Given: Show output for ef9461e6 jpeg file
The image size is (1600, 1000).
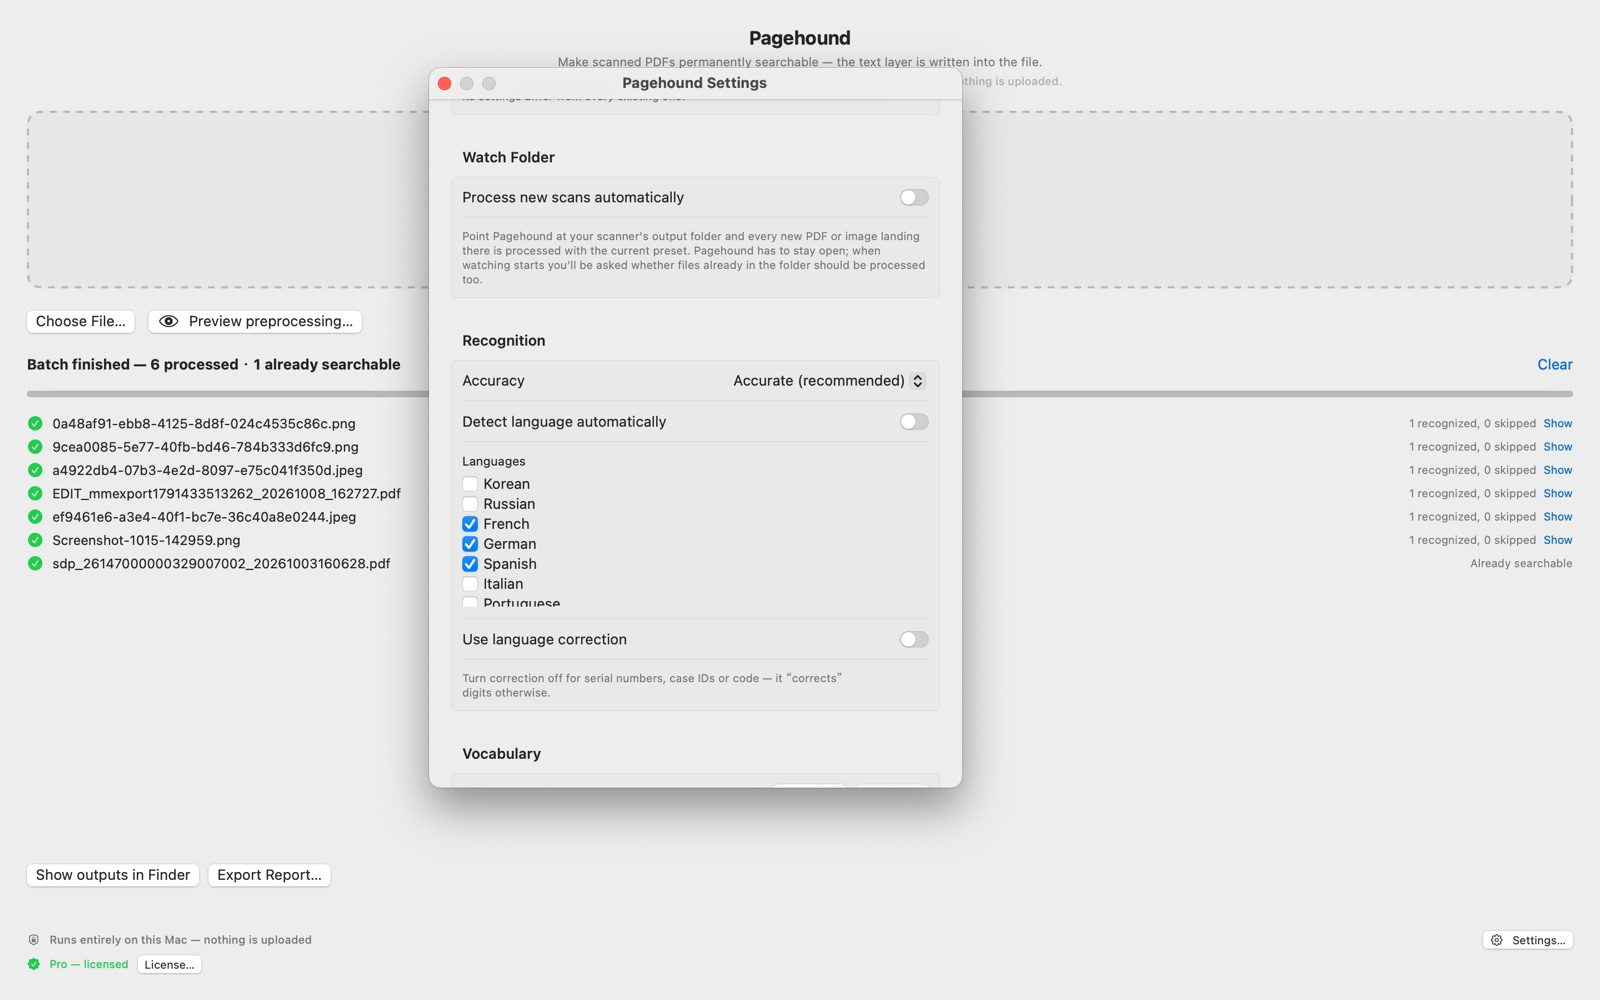Looking at the screenshot, I should tap(1557, 517).
